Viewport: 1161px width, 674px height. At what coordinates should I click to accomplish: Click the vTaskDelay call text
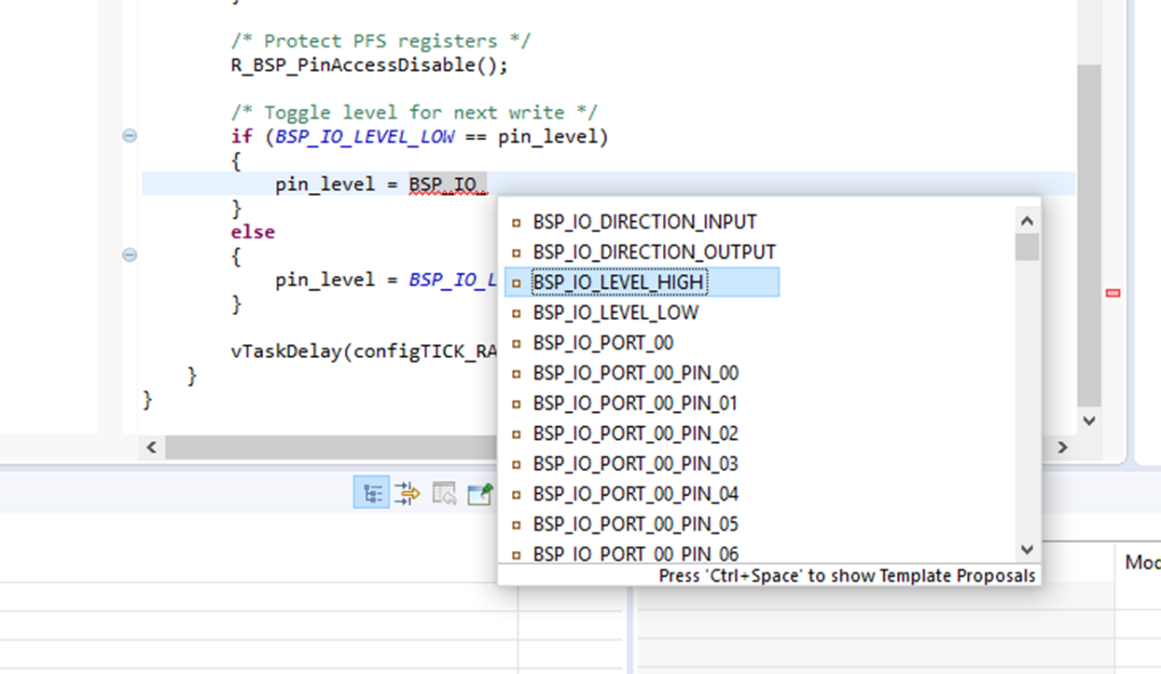pos(364,352)
